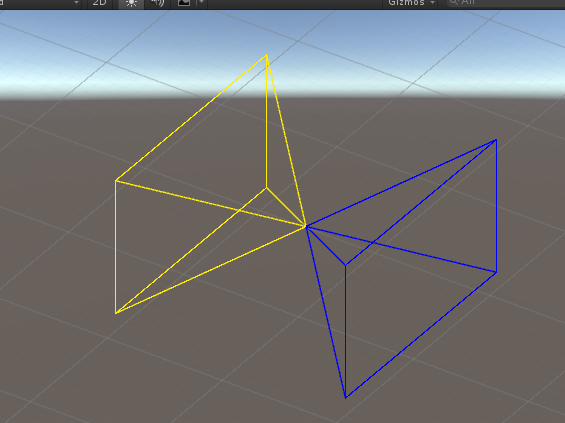Toggle 2D view mode in Scene toolbar

[x=100, y=3]
